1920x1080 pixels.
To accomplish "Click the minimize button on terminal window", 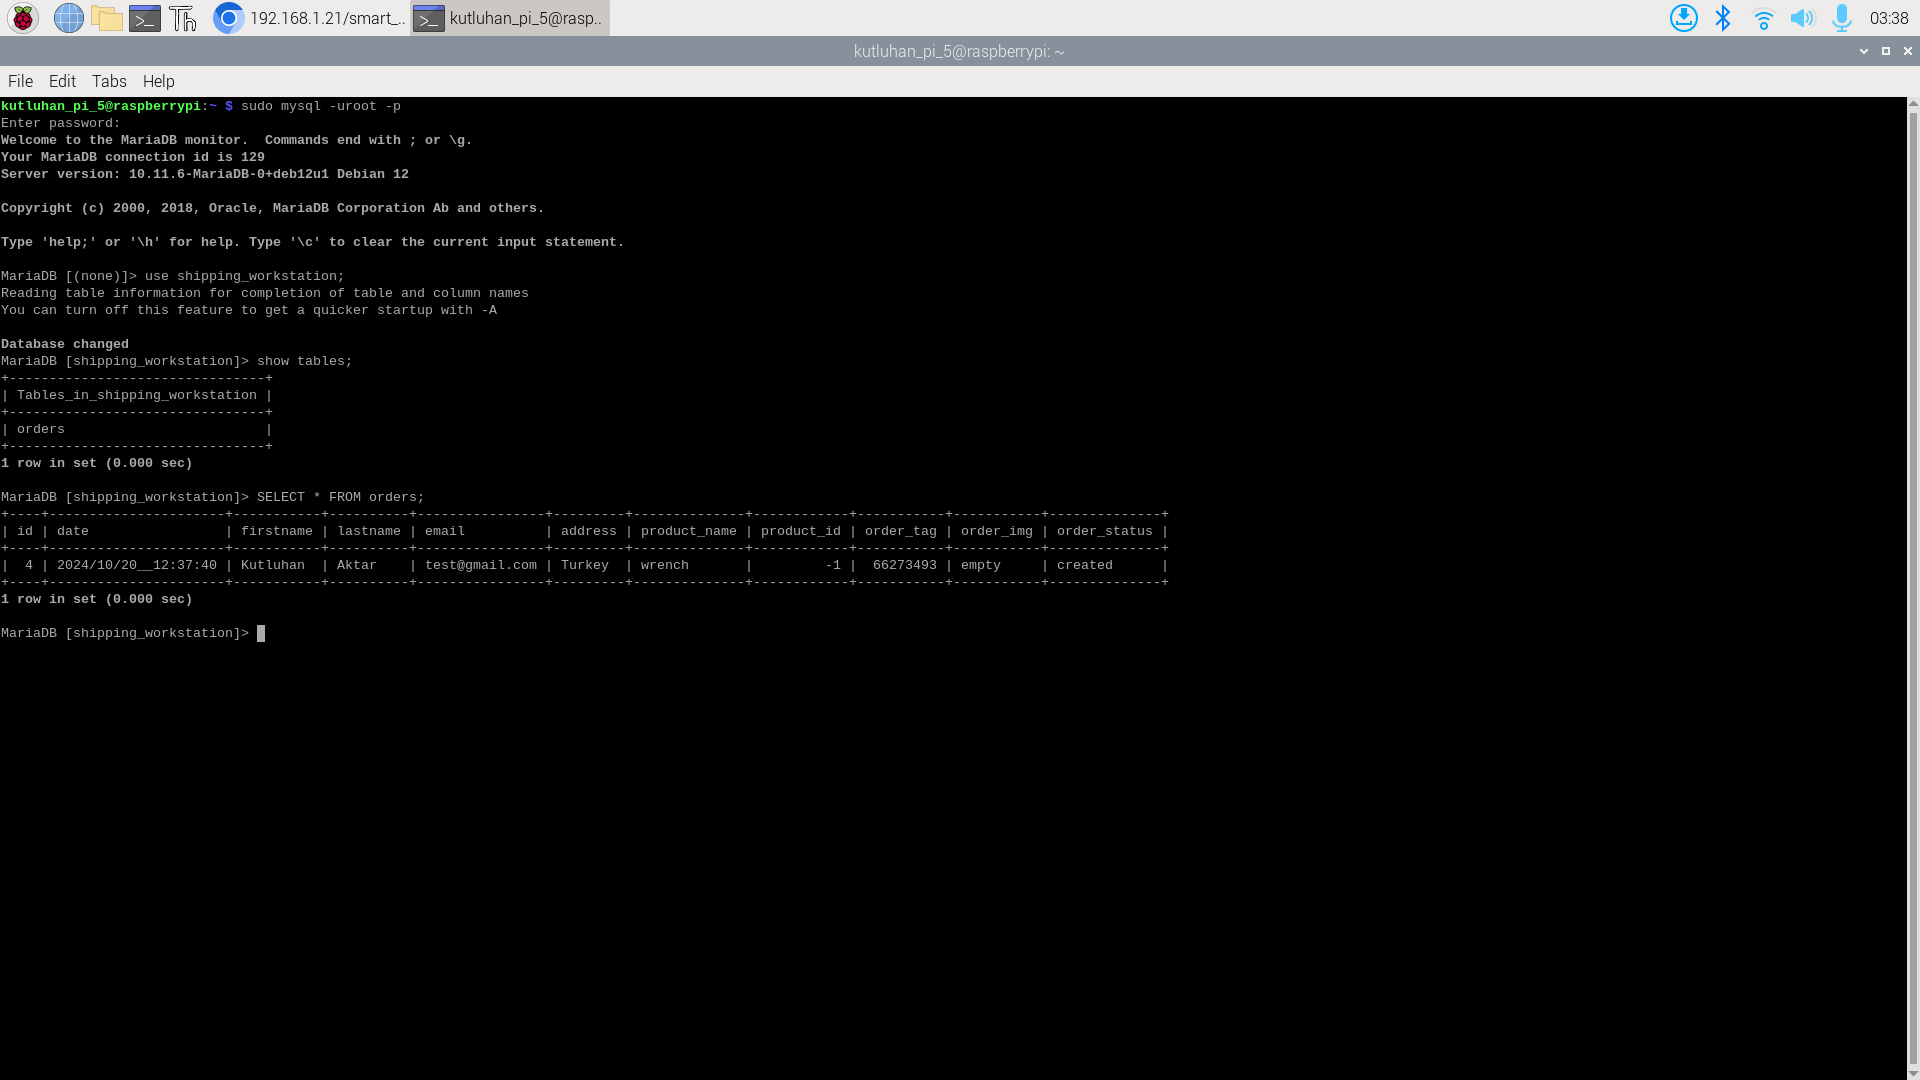I will [1863, 50].
